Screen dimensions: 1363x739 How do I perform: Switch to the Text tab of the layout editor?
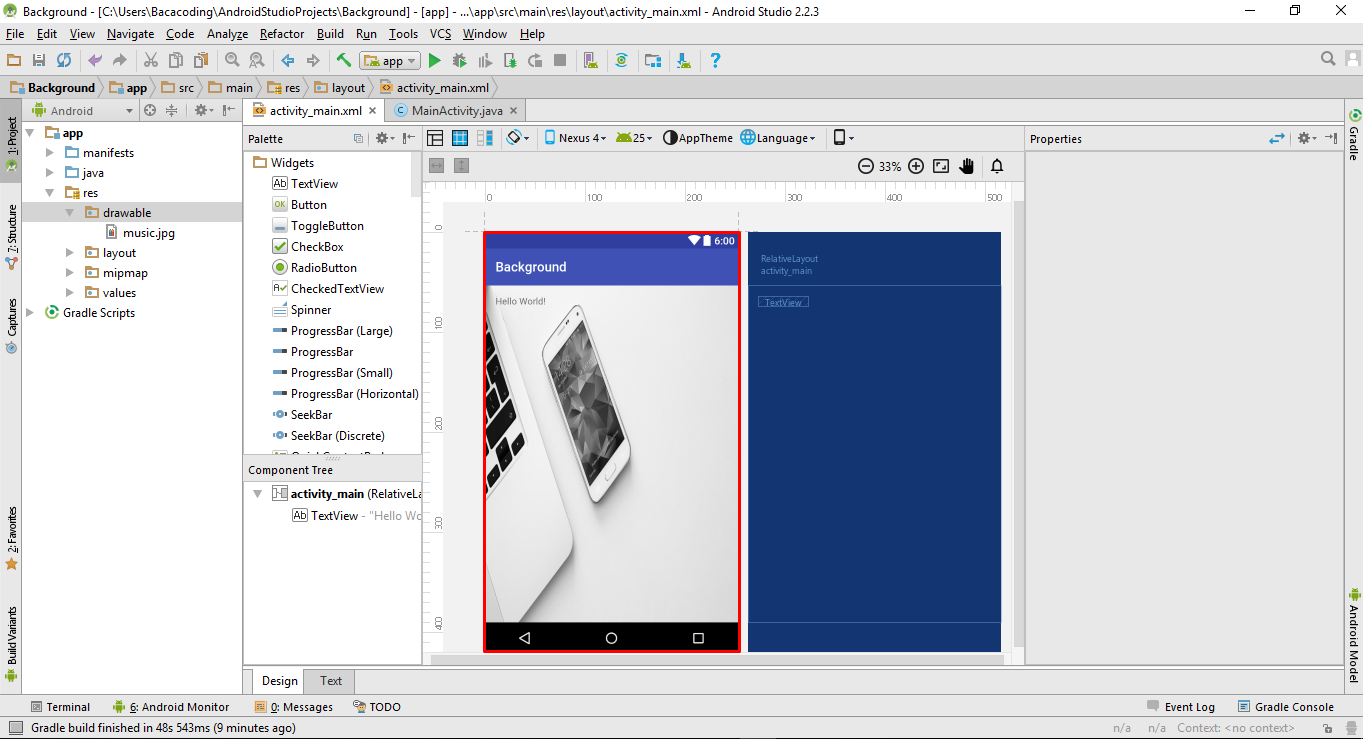[x=329, y=681]
